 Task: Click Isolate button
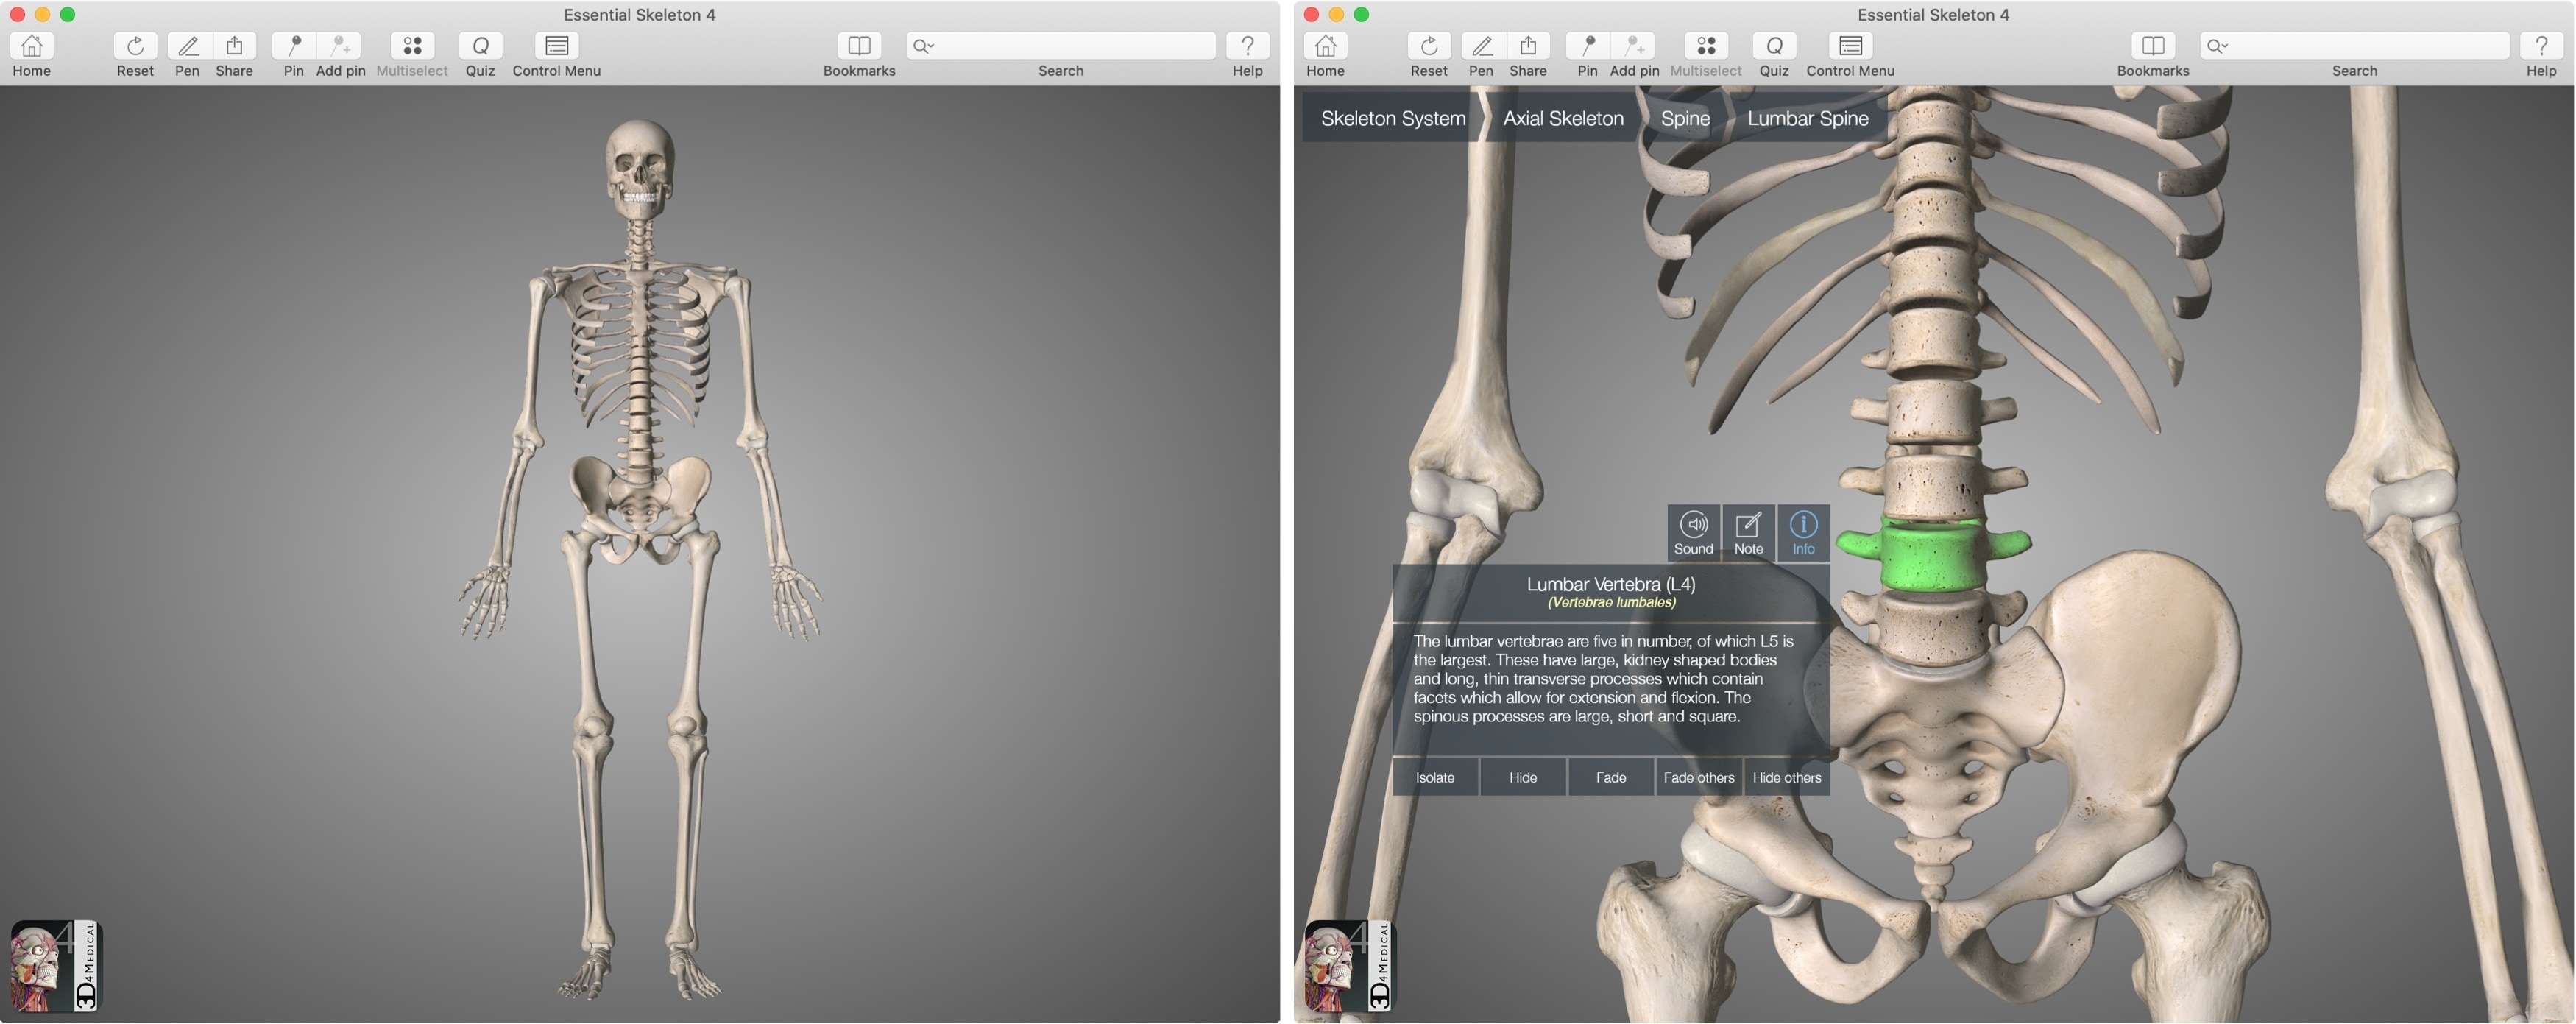[1435, 777]
